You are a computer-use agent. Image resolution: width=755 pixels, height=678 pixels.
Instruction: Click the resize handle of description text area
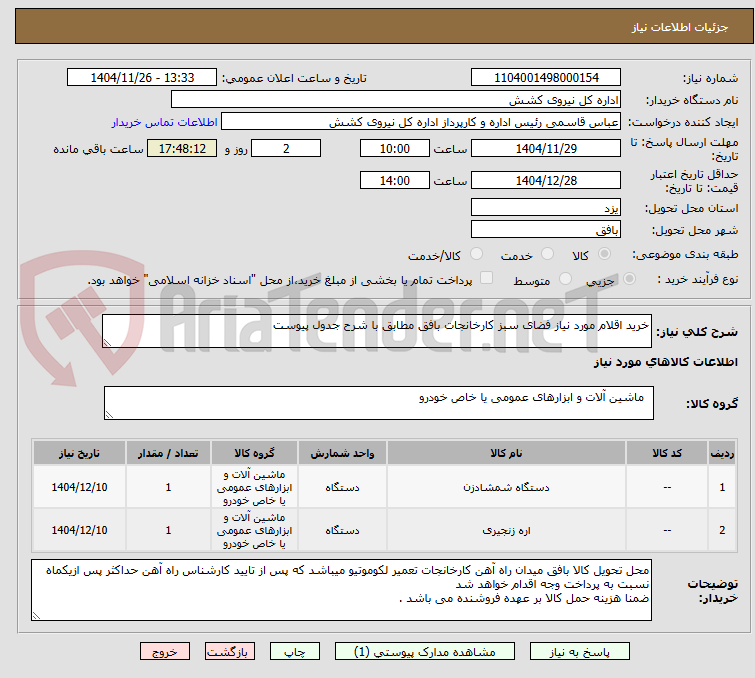pos(107,343)
